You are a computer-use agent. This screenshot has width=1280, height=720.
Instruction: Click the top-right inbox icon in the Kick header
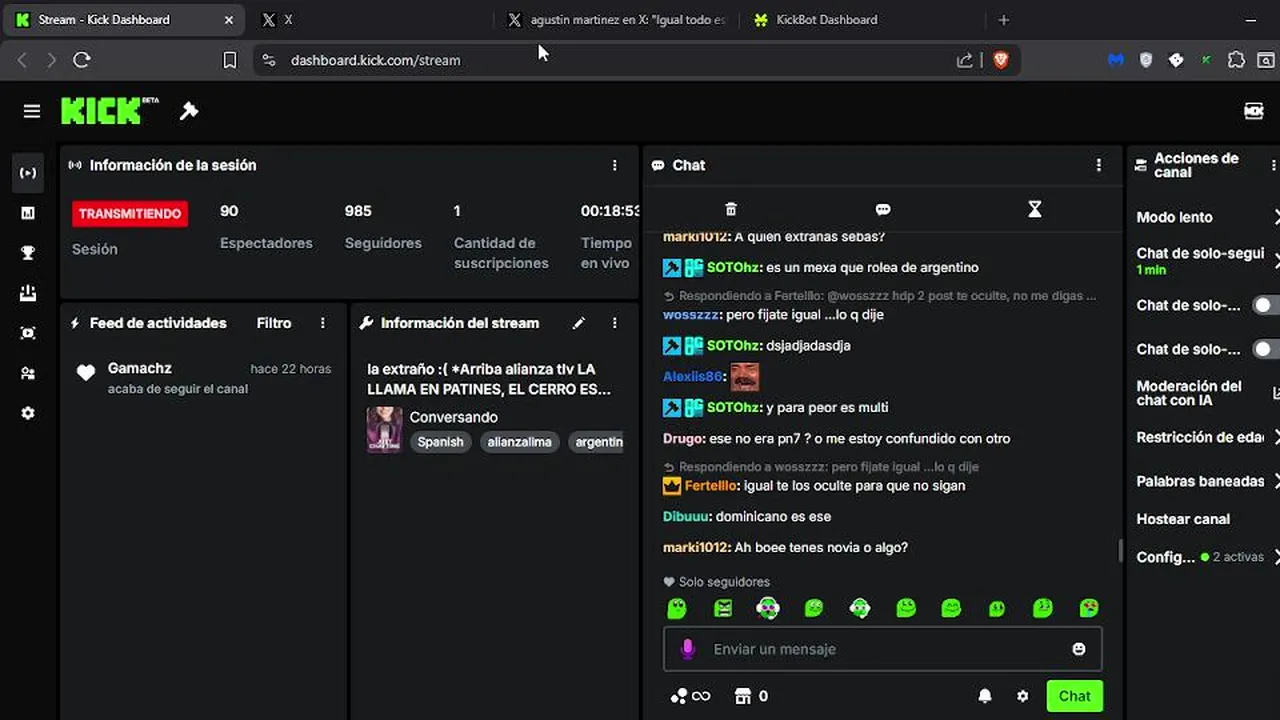(x=1254, y=111)
